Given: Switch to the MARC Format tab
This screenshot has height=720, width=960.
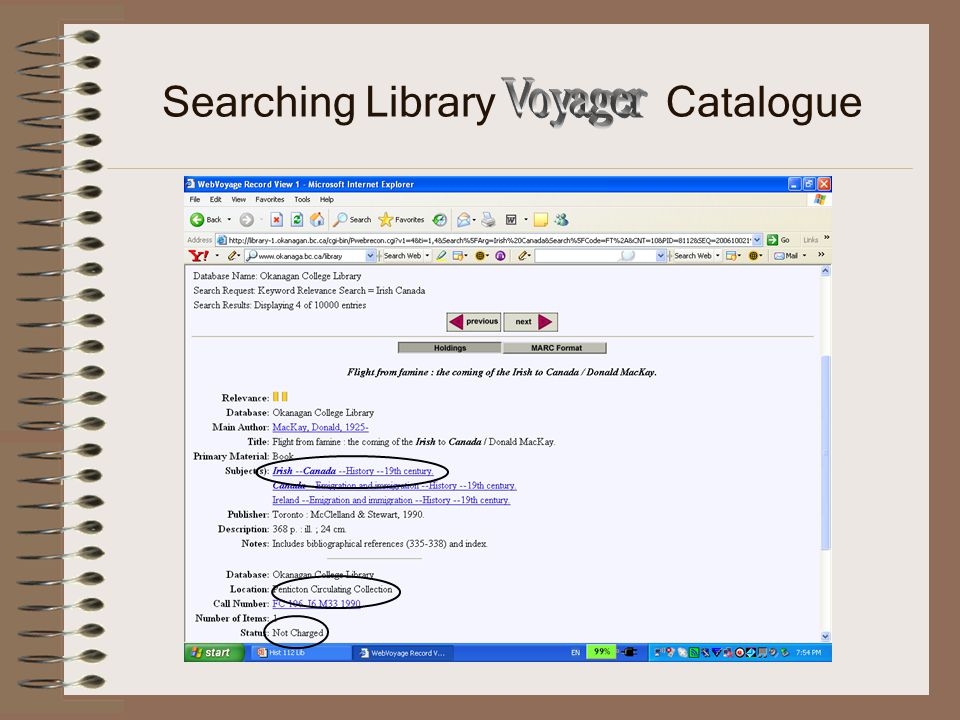Looking at the screenshot, I should pos(555,348).
